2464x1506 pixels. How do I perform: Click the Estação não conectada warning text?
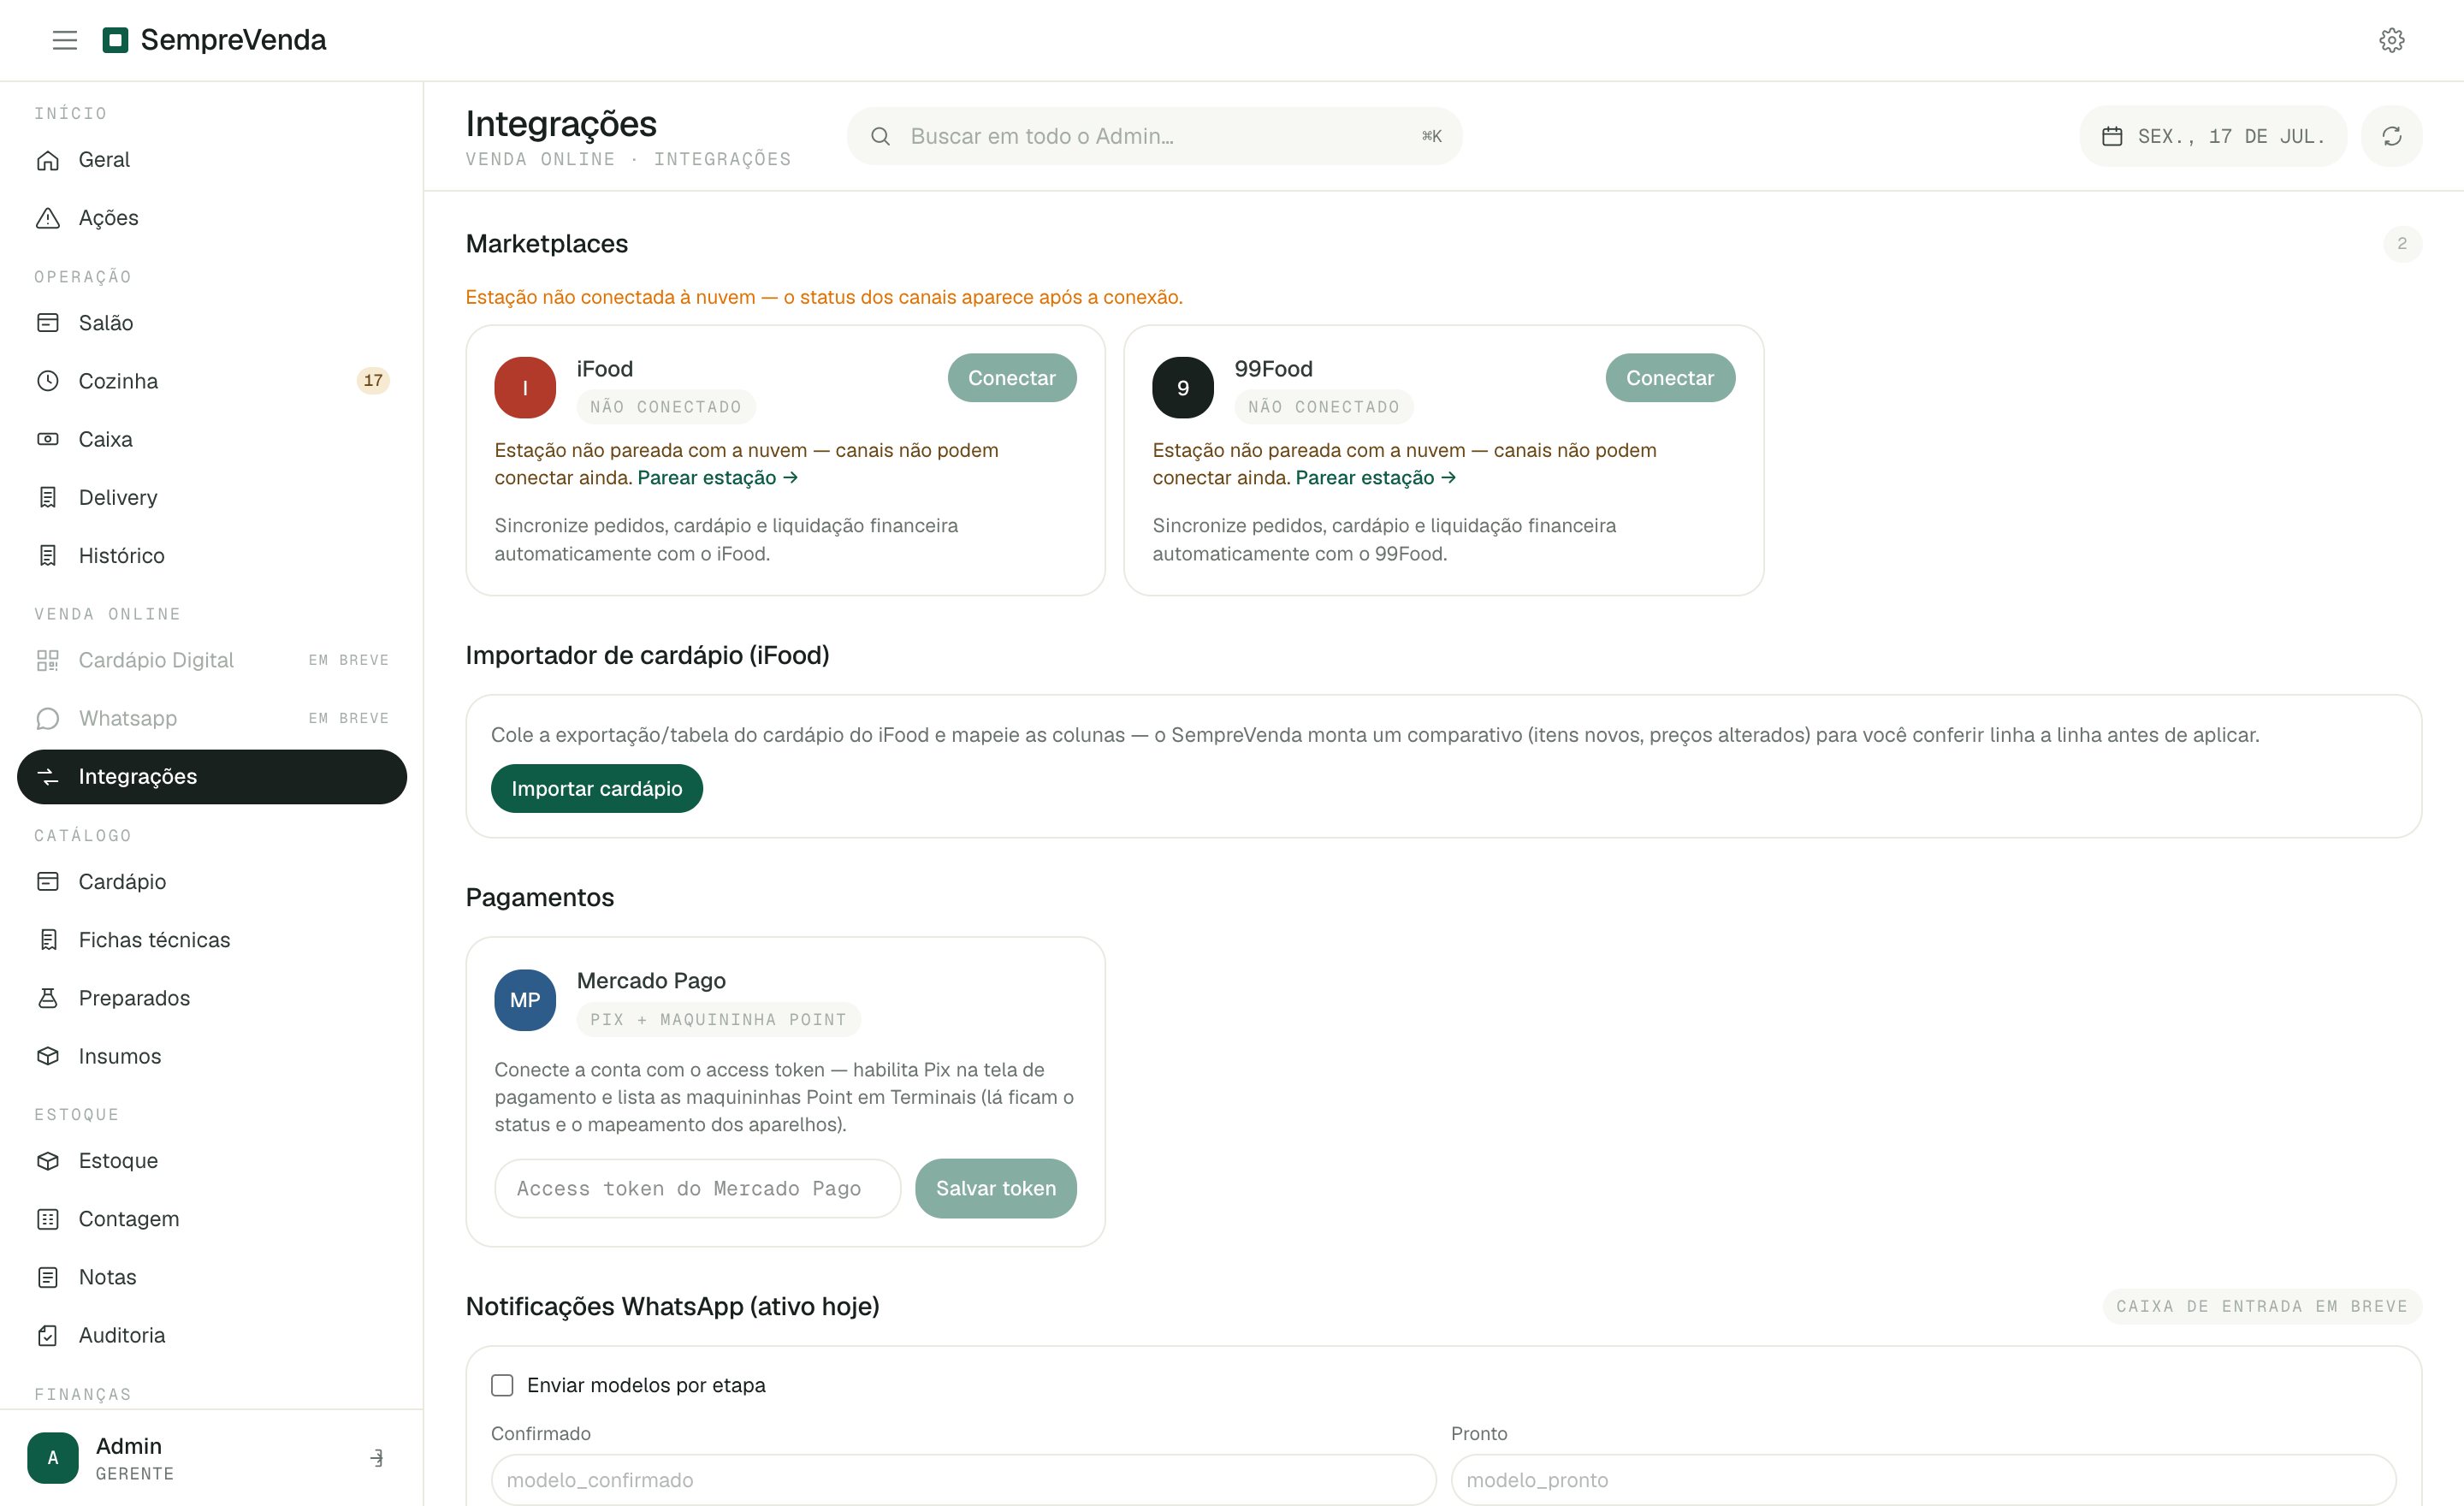point(824,297)
